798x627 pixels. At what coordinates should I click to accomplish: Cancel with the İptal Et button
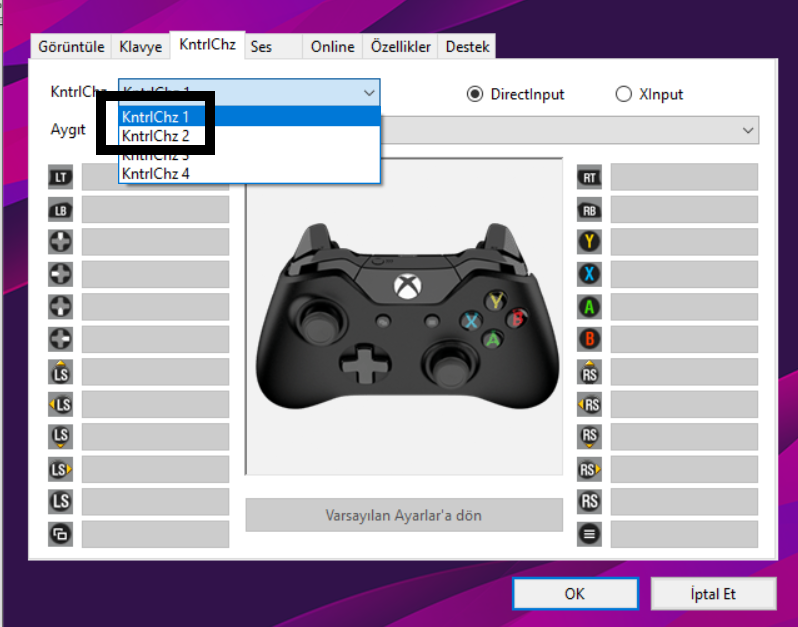pos(714,593)
